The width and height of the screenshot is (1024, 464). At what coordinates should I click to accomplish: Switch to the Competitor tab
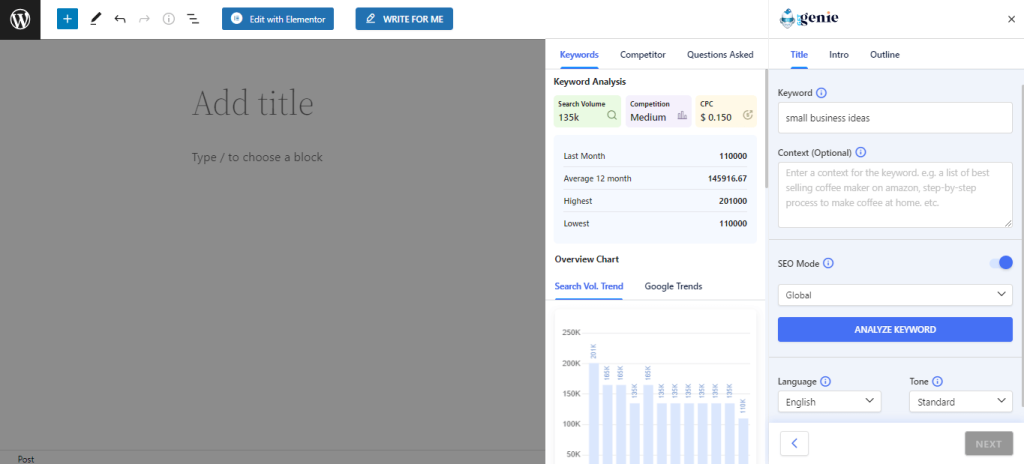(x=643, y=55)
